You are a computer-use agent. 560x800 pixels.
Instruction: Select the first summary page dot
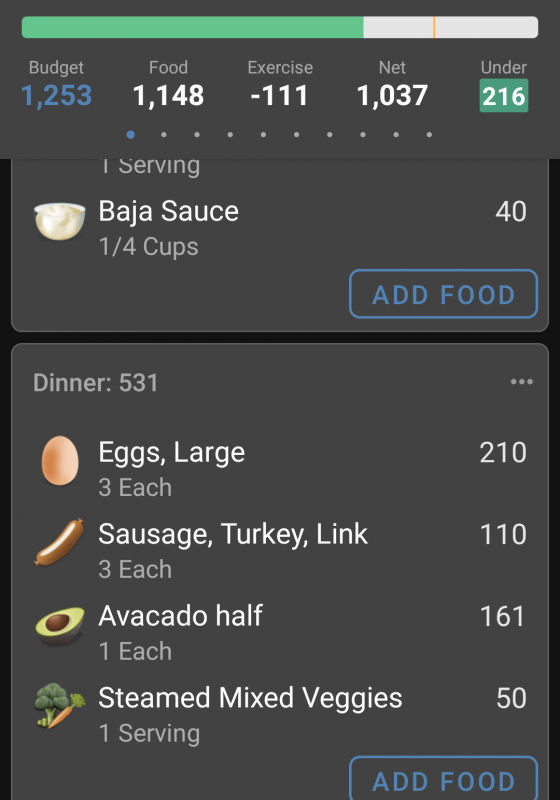pos(131,135)
